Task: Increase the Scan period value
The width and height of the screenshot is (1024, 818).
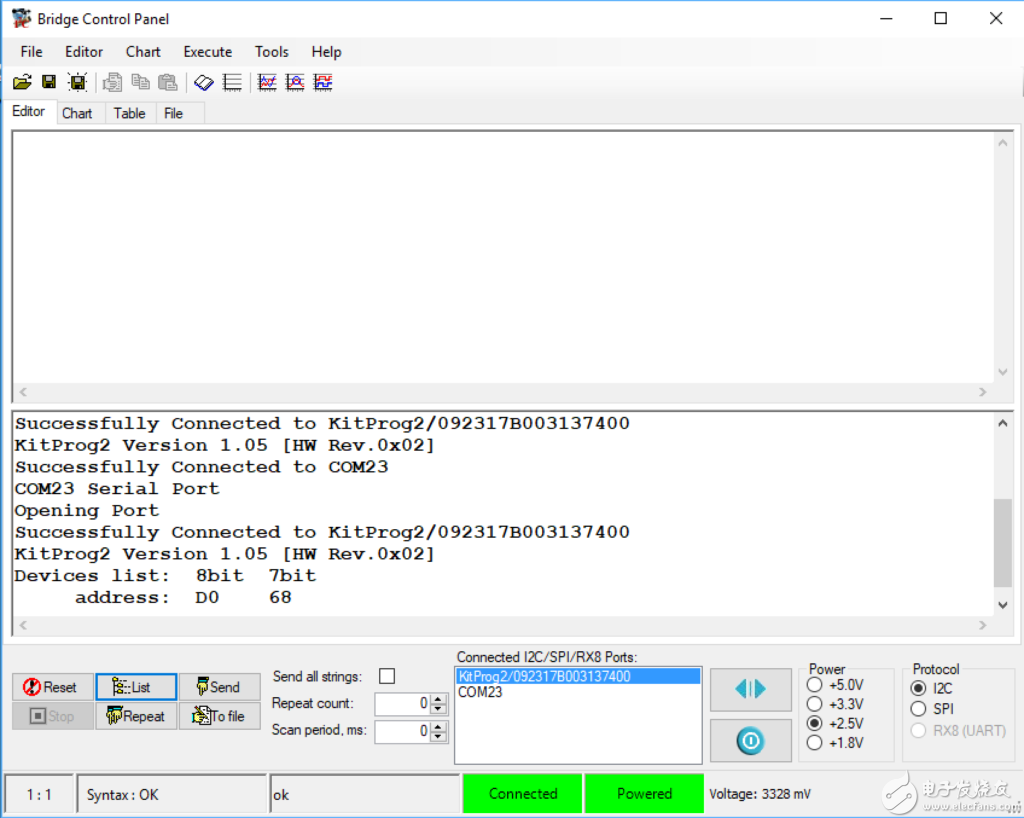Action: (439, 727)
